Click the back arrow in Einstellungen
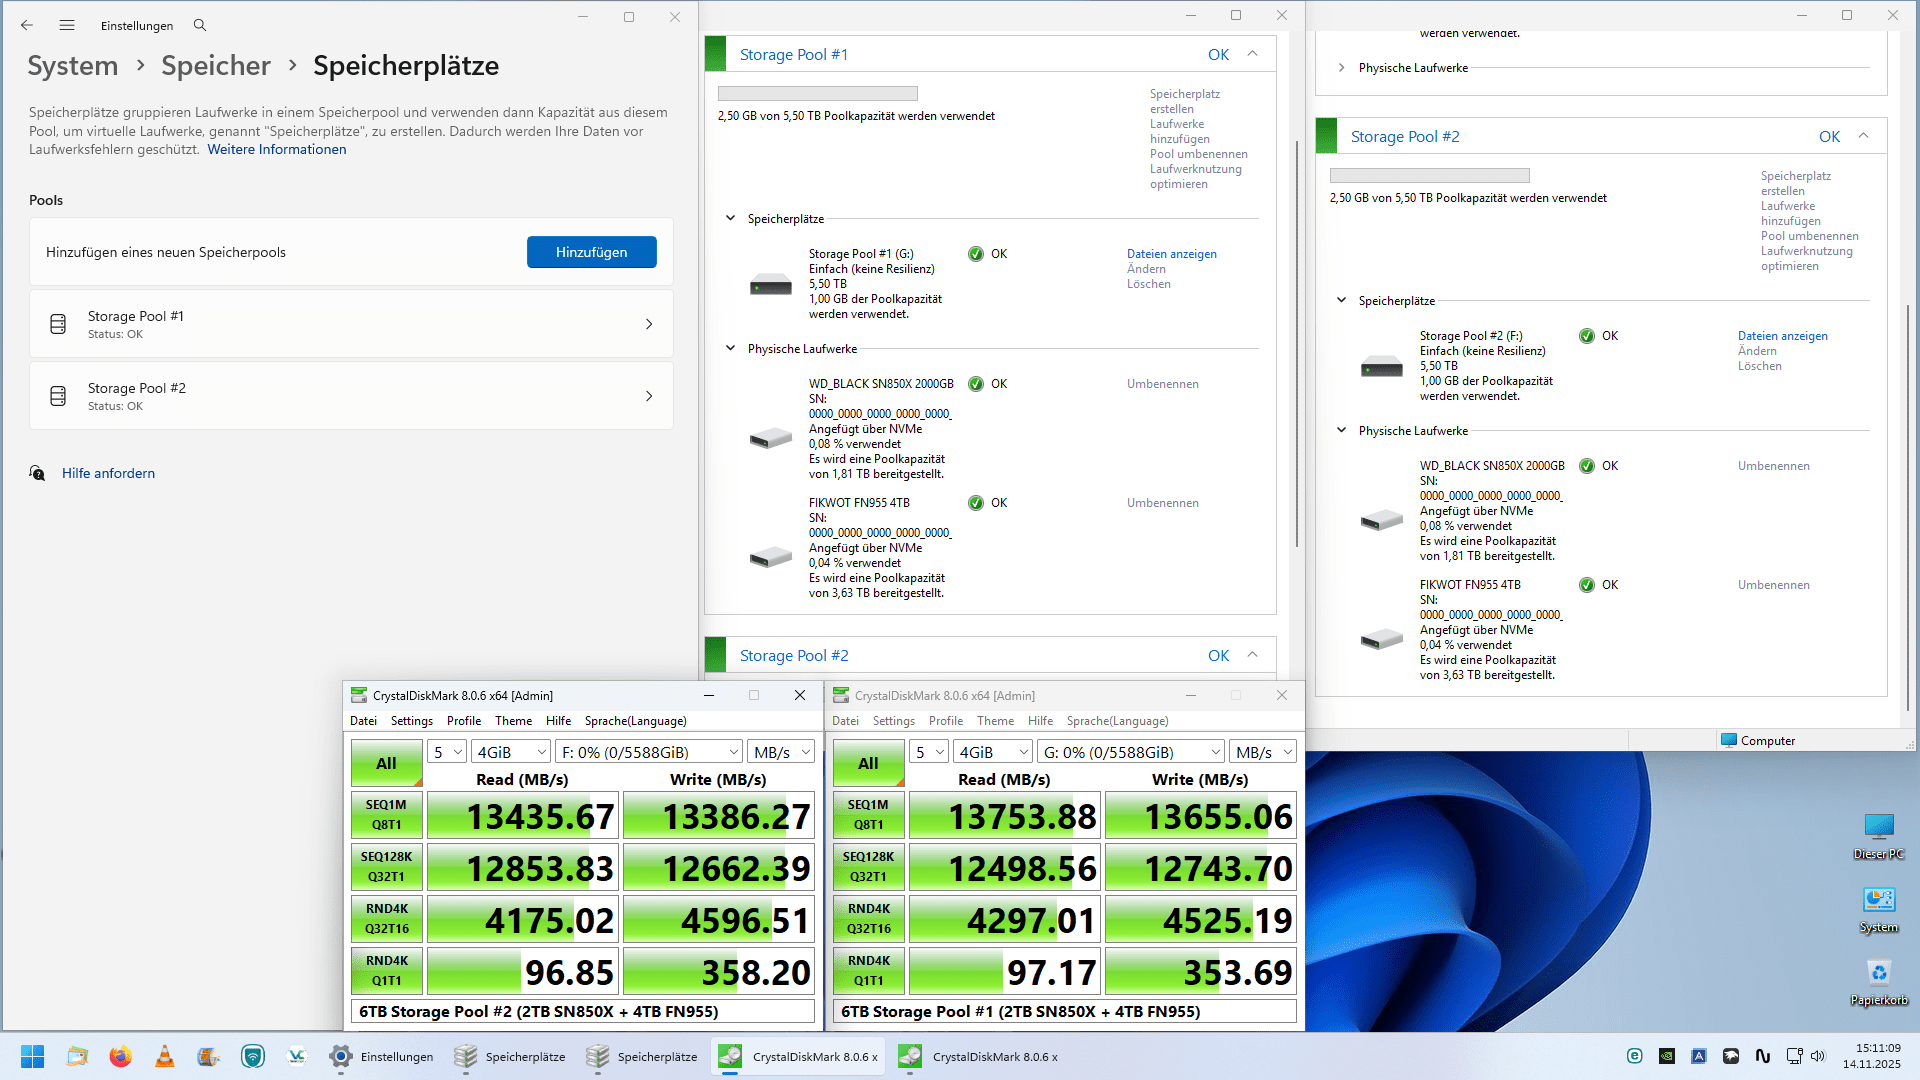 [27, 25]
